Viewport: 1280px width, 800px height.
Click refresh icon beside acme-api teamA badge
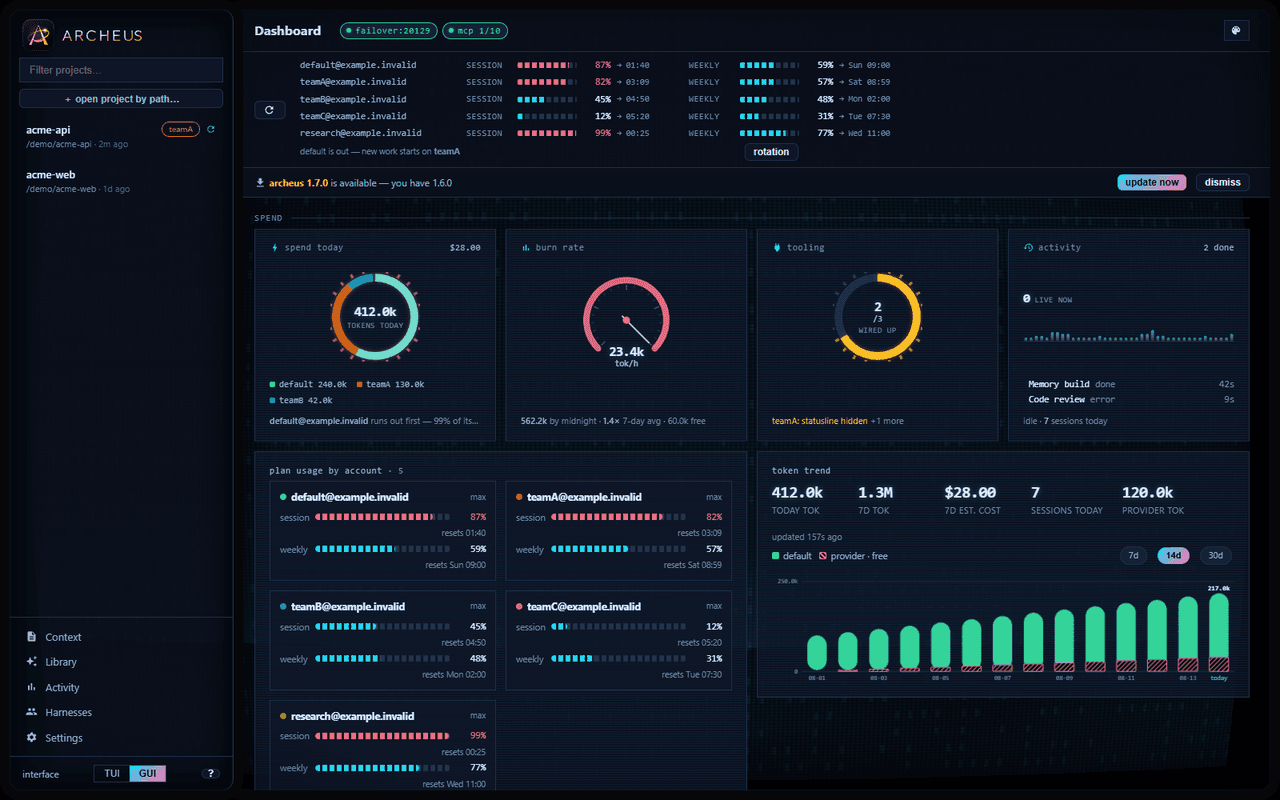tap(211, 129)
